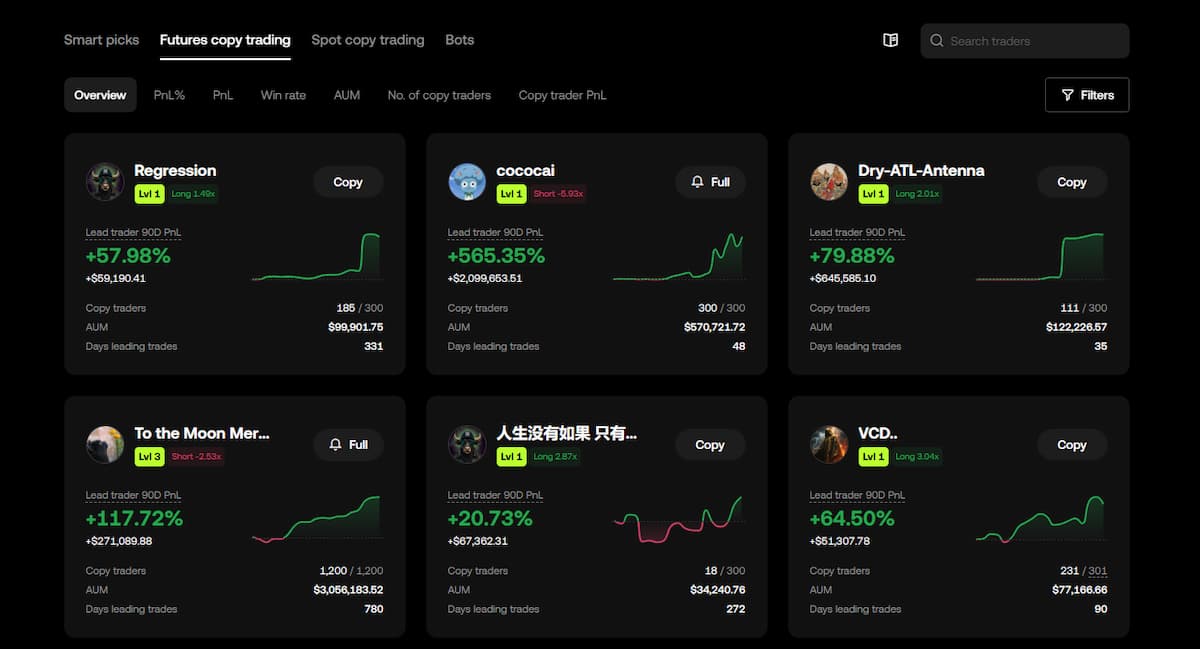This screenshot has width=1200, height=649.
Task: Click the Full button on cococai's card
Action: (x=711, y=182)
